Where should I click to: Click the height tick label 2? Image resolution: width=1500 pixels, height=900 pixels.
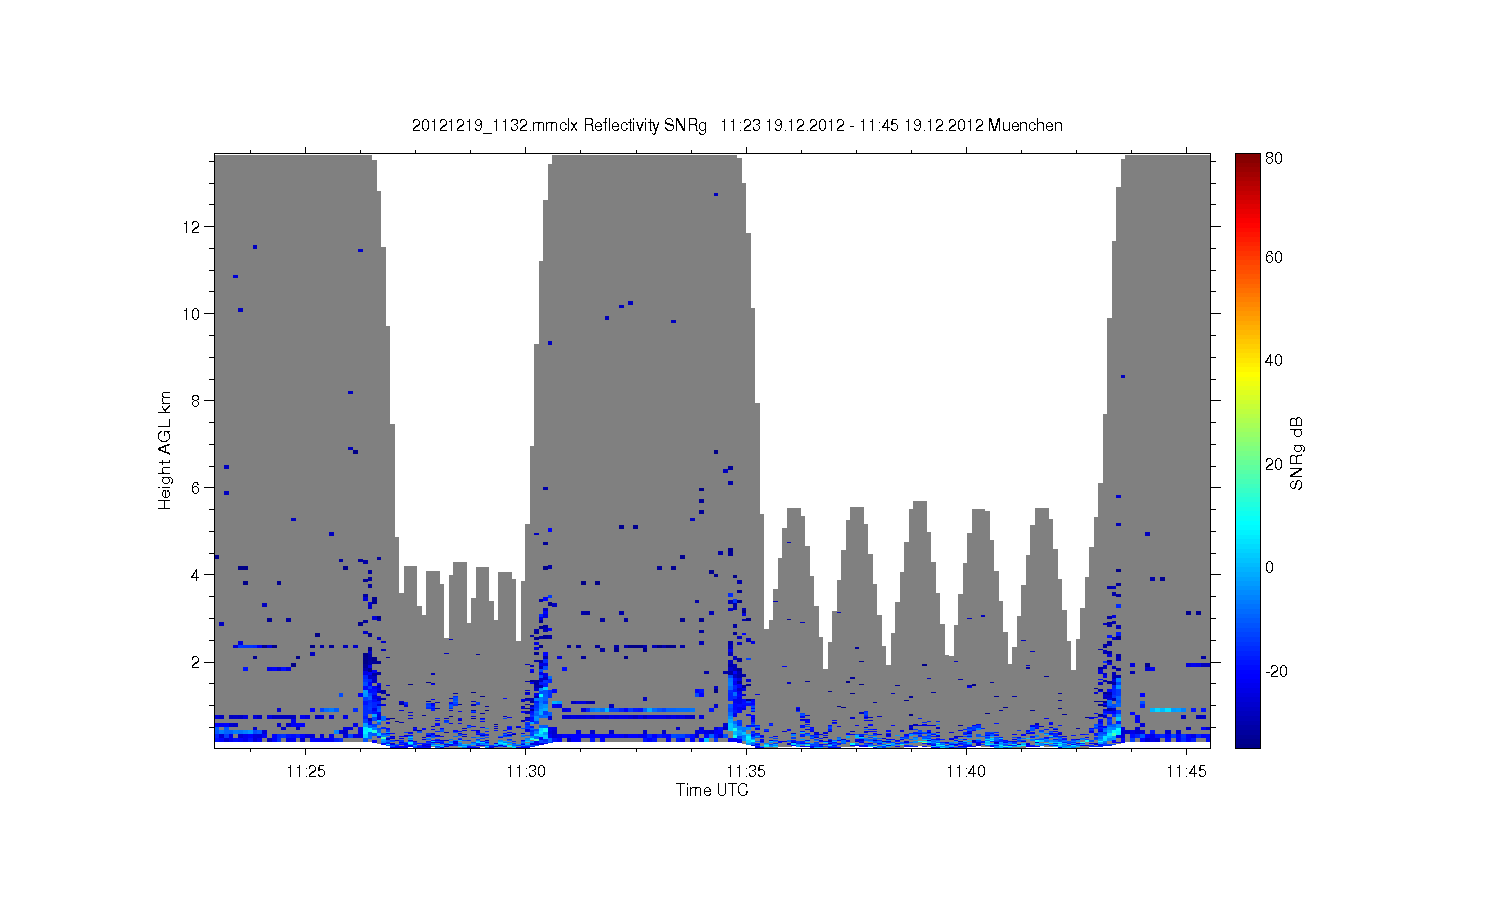tap(196, 661)
